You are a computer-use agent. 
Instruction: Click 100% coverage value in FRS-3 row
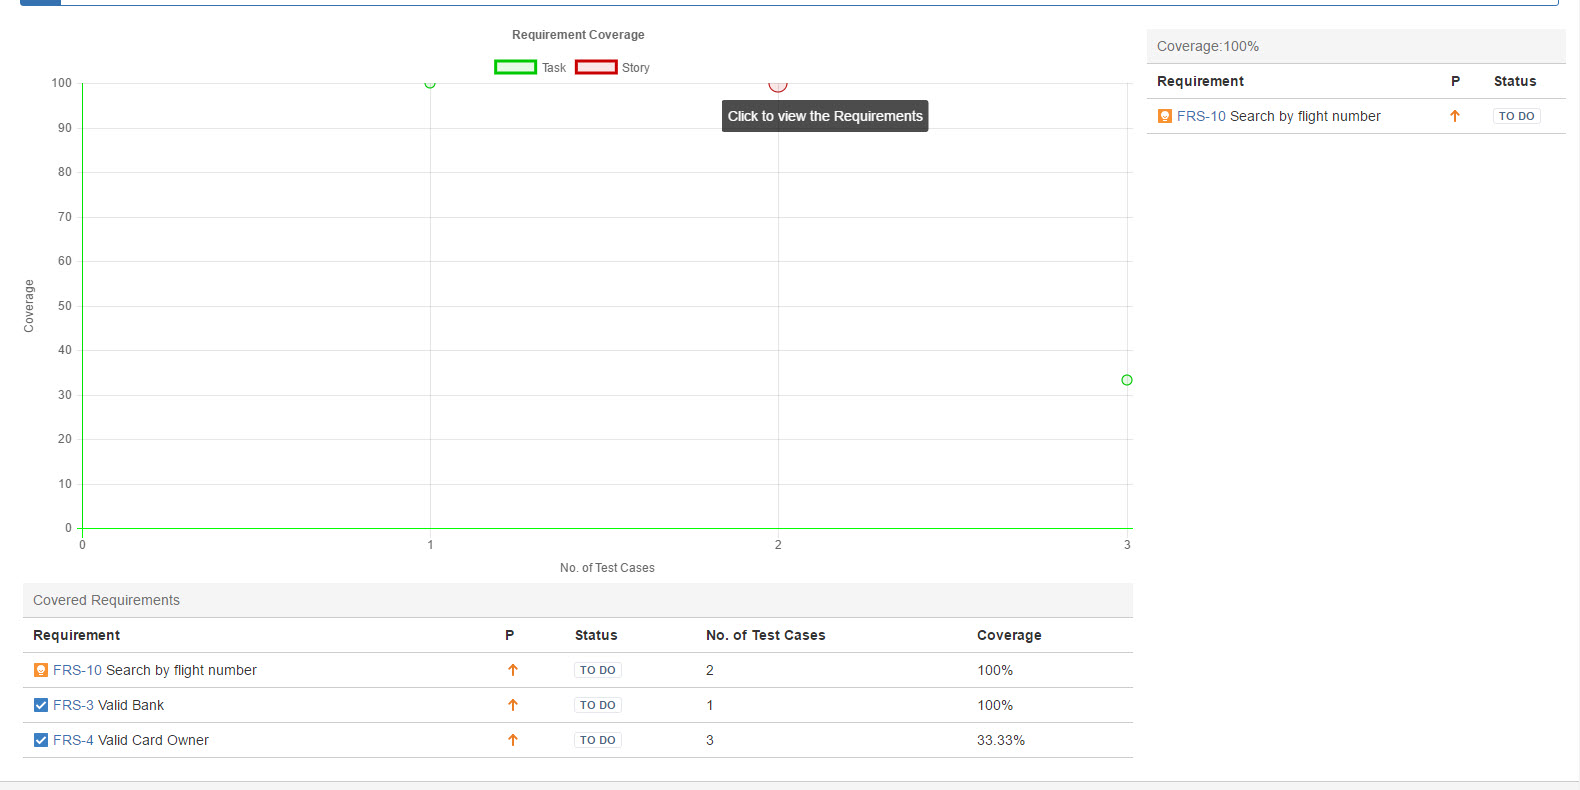995,705
